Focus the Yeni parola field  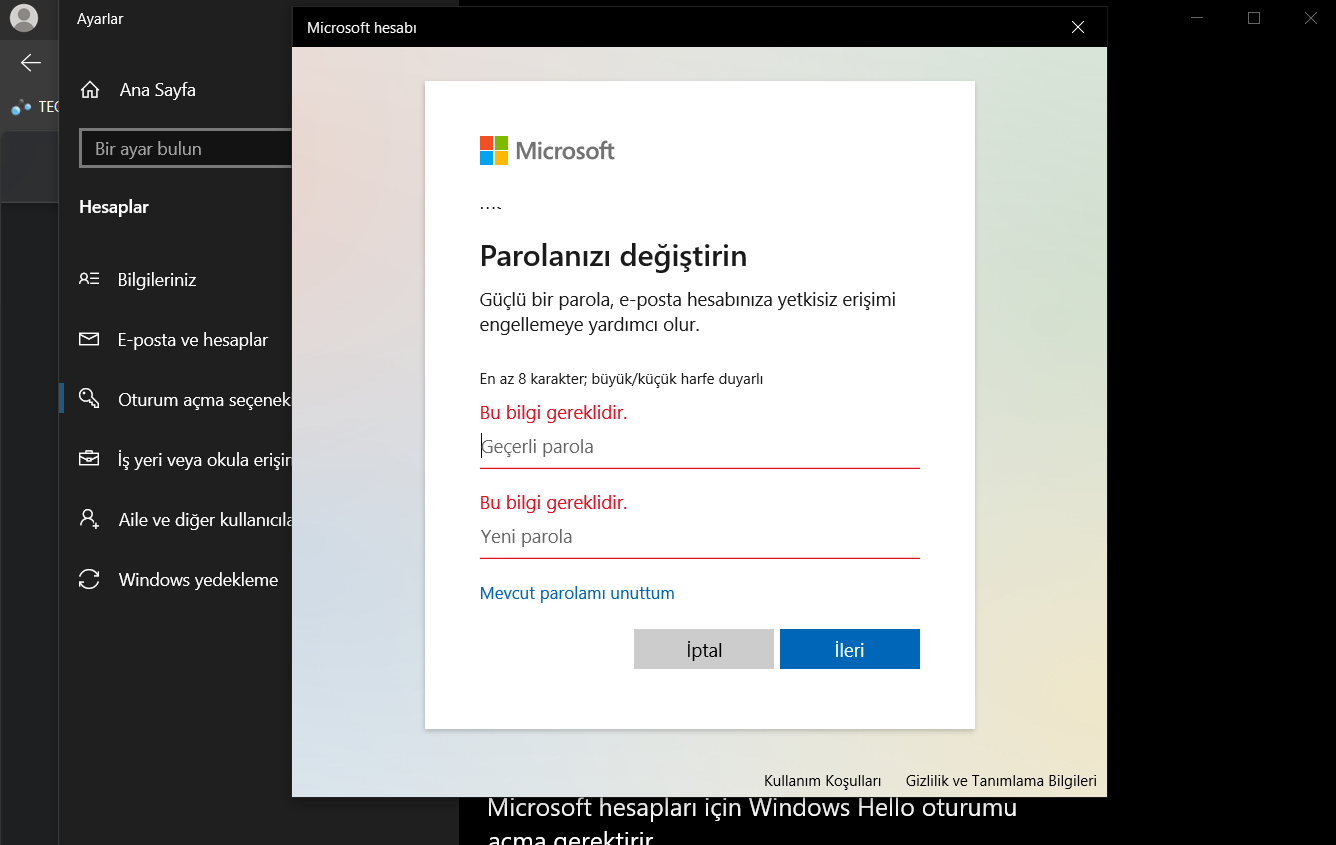tap(700, 537)
